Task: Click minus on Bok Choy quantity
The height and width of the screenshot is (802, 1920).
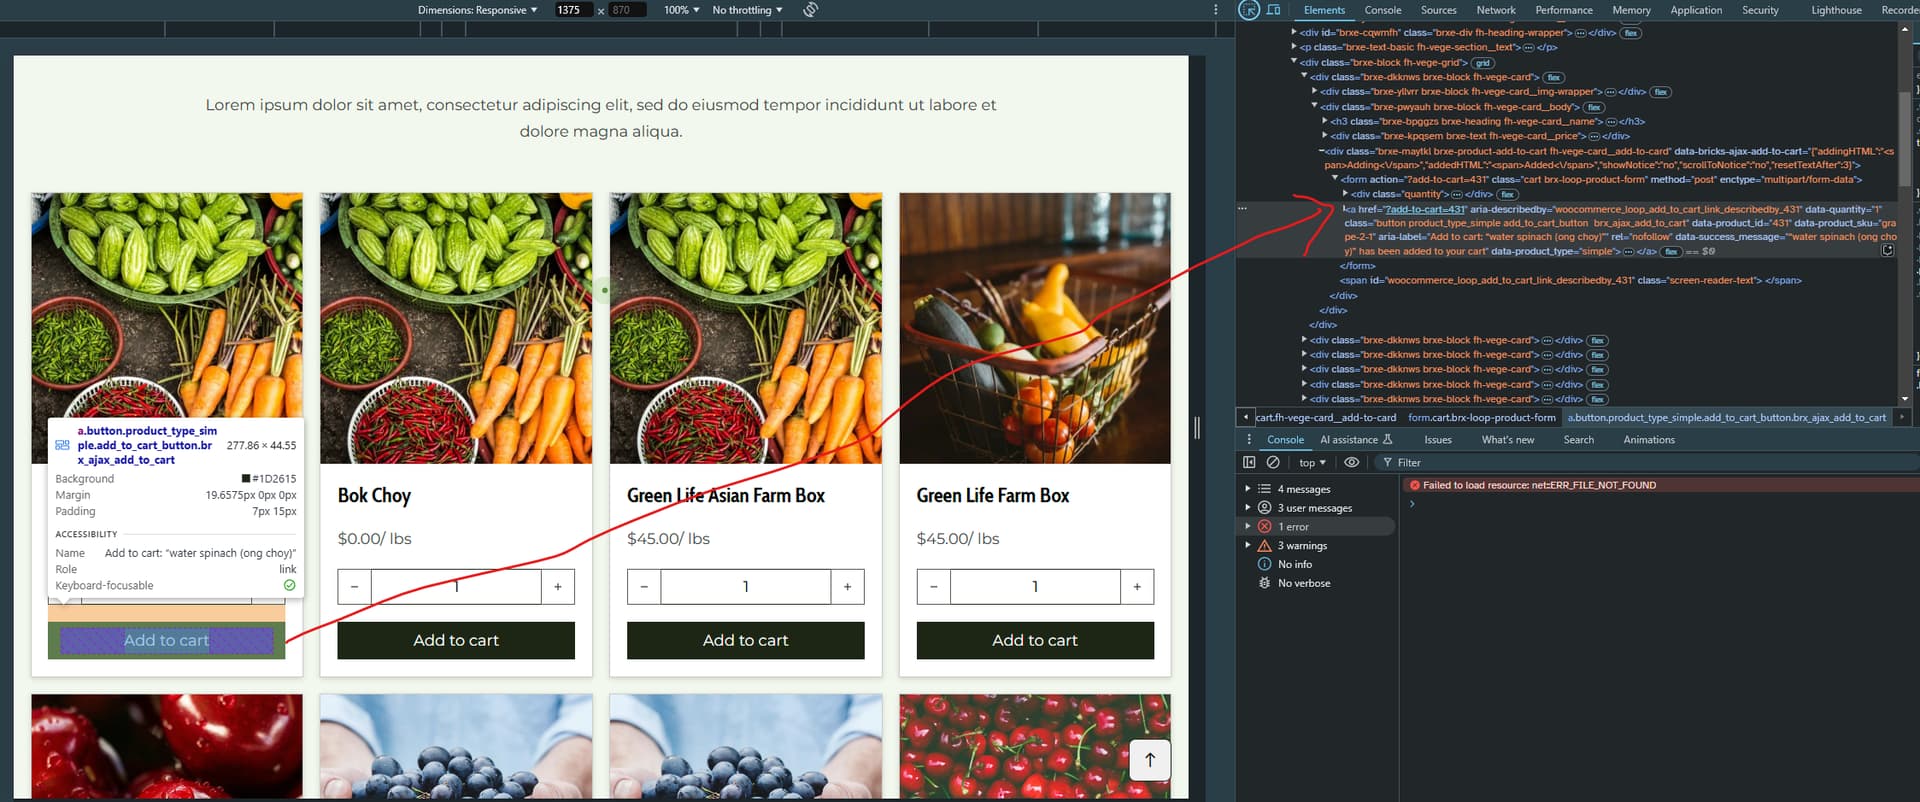Action: click(x=354, y=587)
